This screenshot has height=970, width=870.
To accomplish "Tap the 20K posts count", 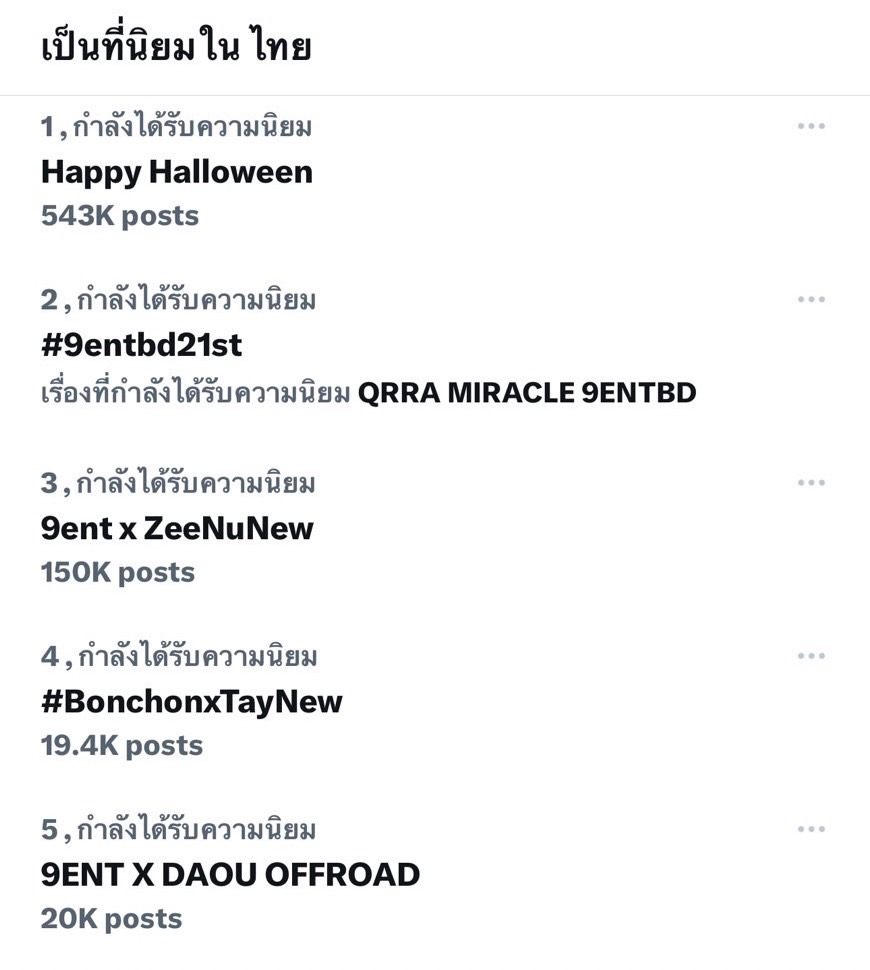I will pos(111,918).
